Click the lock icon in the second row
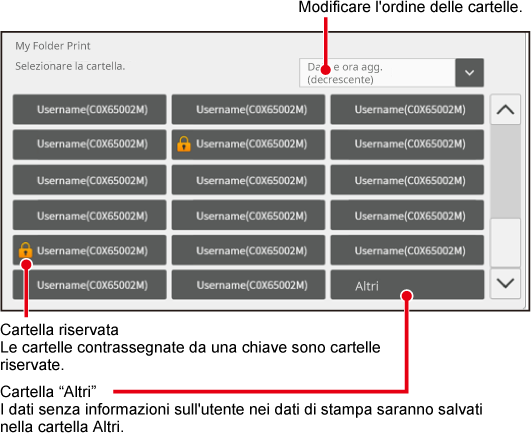The image size is (531, 433). (x=184, y=144)
